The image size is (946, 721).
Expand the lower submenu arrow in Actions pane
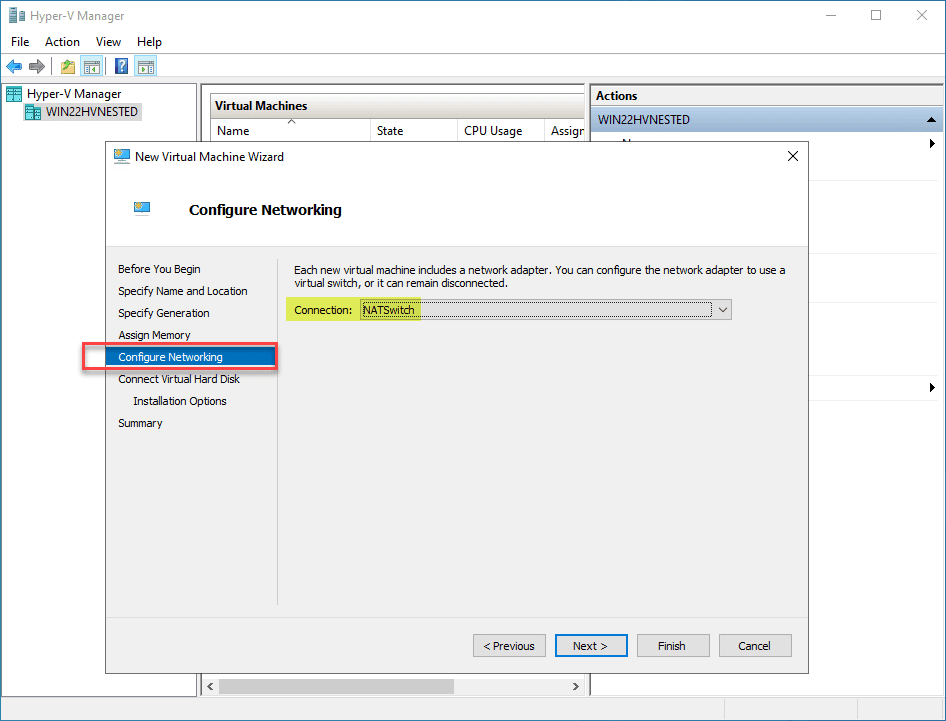(932, 387)
